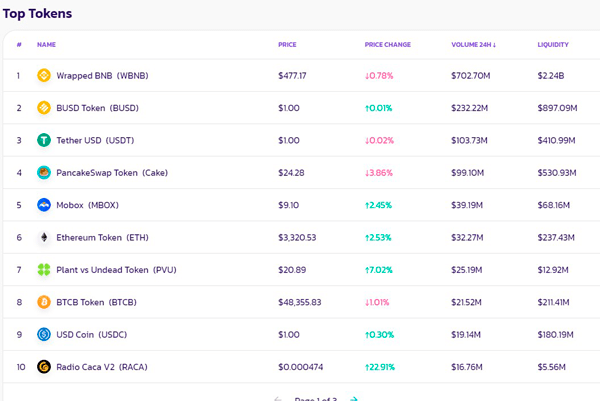Click the $25.19M volume value
Screen dimensions: 600x401
[x=466, y=270]
